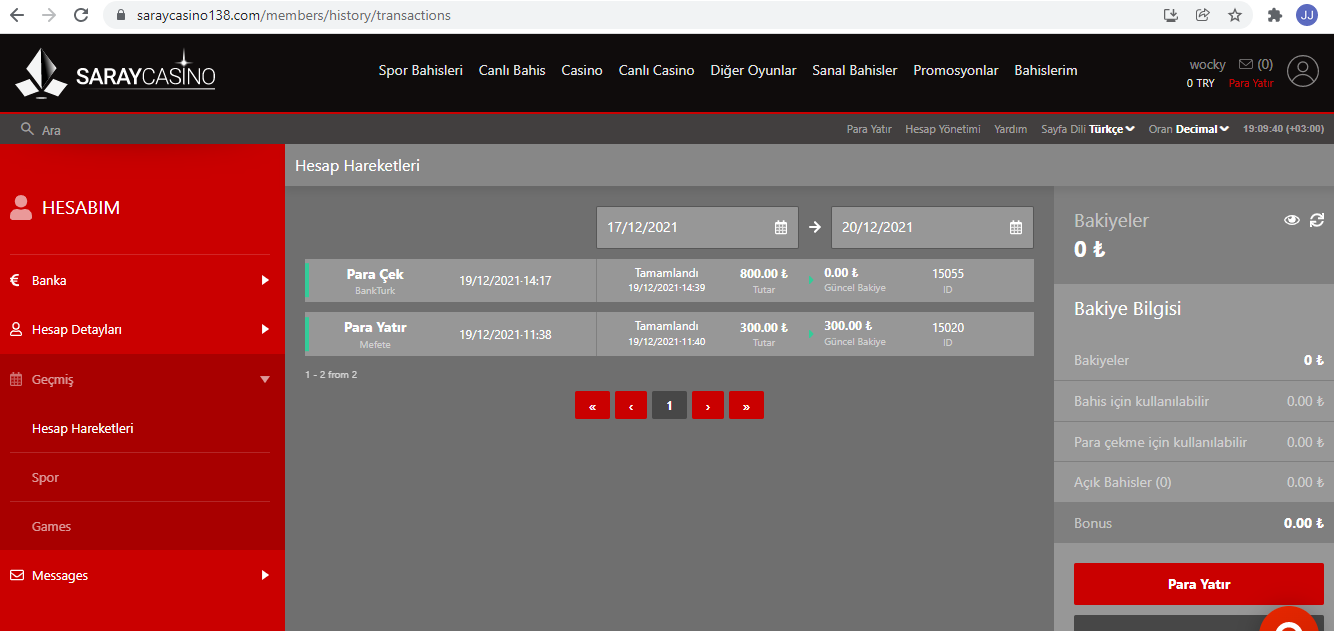Open the messages envelope icon in header
Viewport: 1334px width, 631px height.
coord(1246,64)
